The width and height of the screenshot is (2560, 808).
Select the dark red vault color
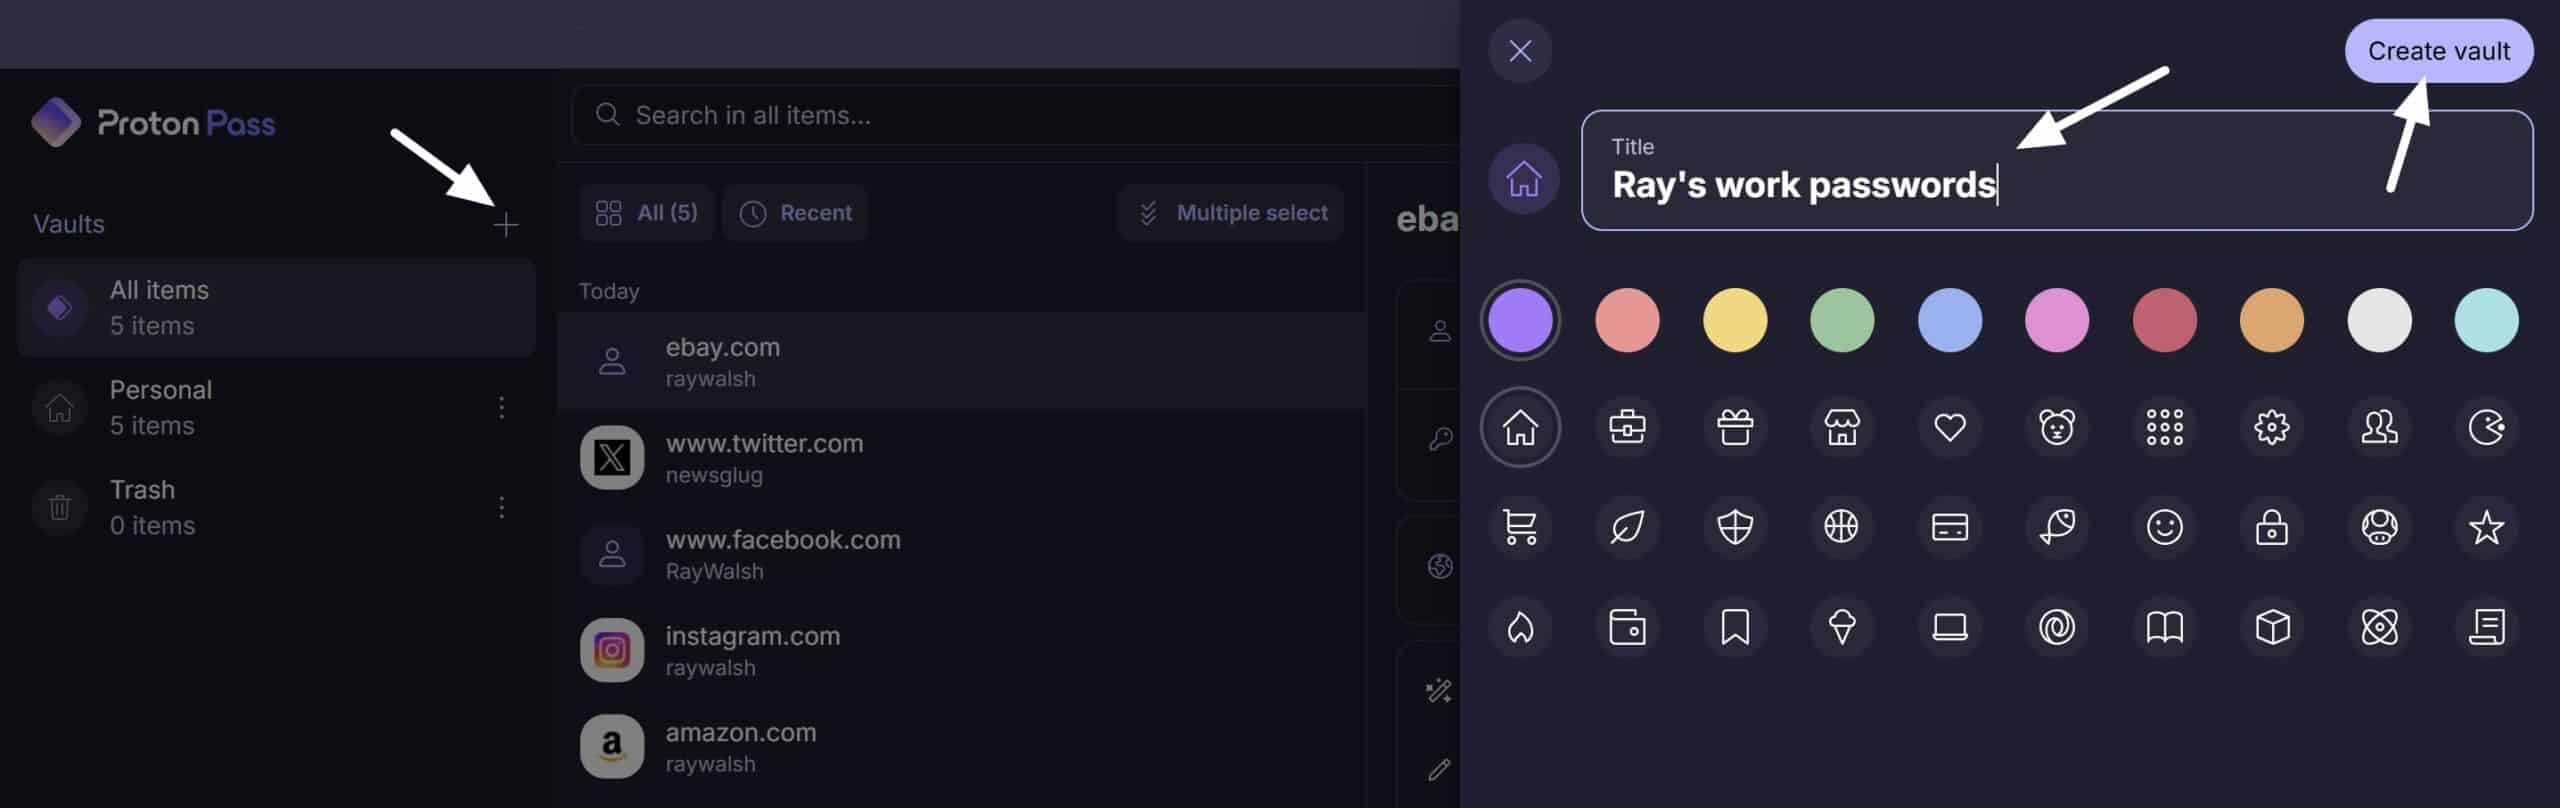(2165, 320)
